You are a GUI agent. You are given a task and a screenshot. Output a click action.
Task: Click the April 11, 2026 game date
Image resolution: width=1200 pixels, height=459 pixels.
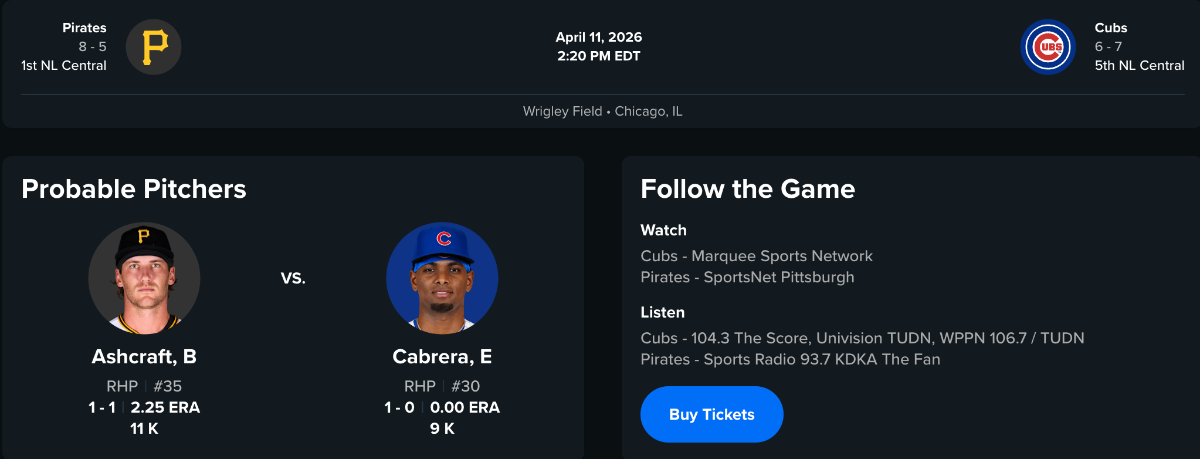click(x=599, y=37)
